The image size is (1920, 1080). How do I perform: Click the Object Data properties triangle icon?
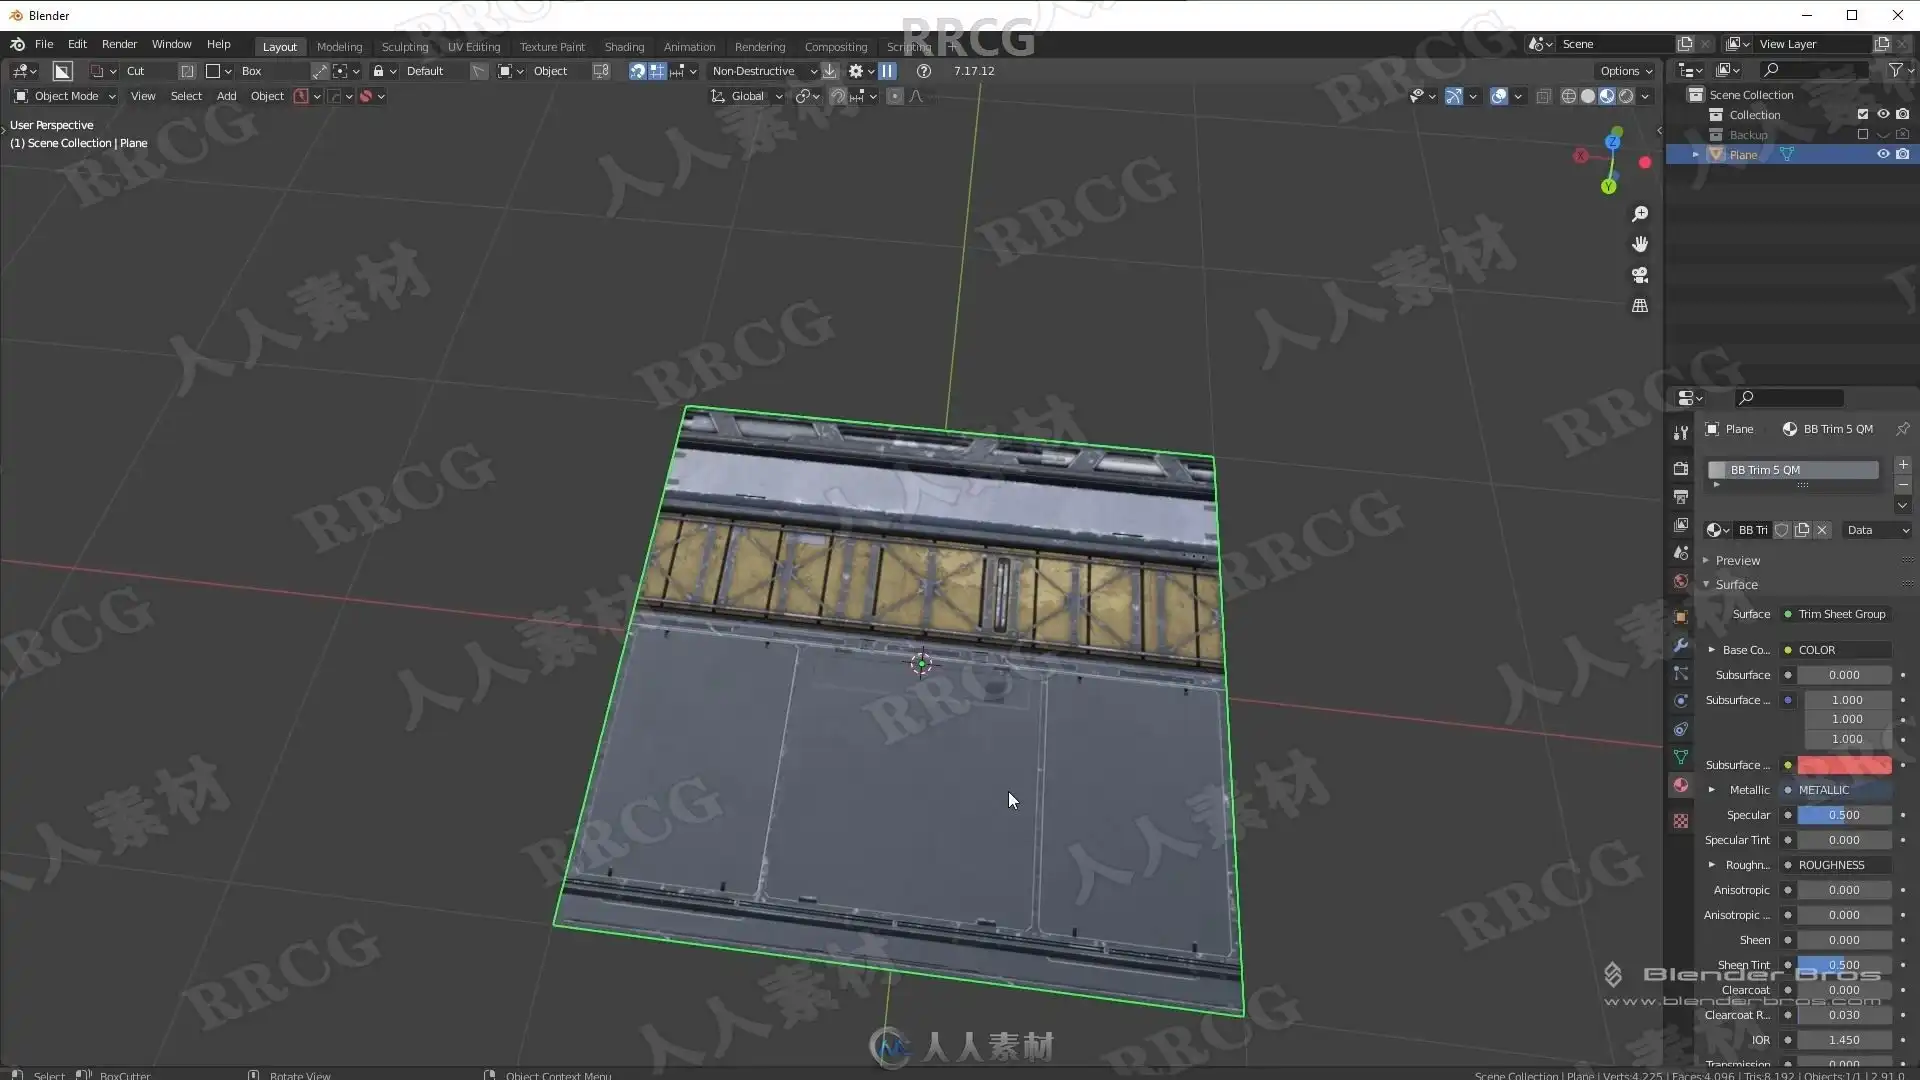[x=1681, y=757]
